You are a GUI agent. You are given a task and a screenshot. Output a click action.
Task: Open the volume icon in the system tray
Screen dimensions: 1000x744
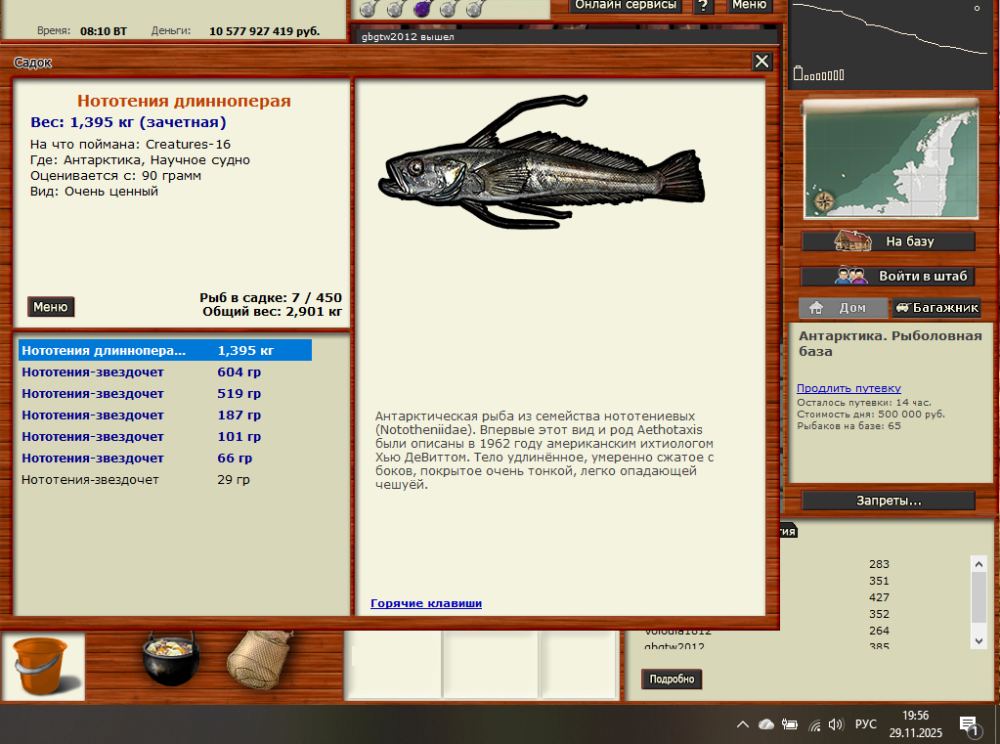click(x=836, y=723)
